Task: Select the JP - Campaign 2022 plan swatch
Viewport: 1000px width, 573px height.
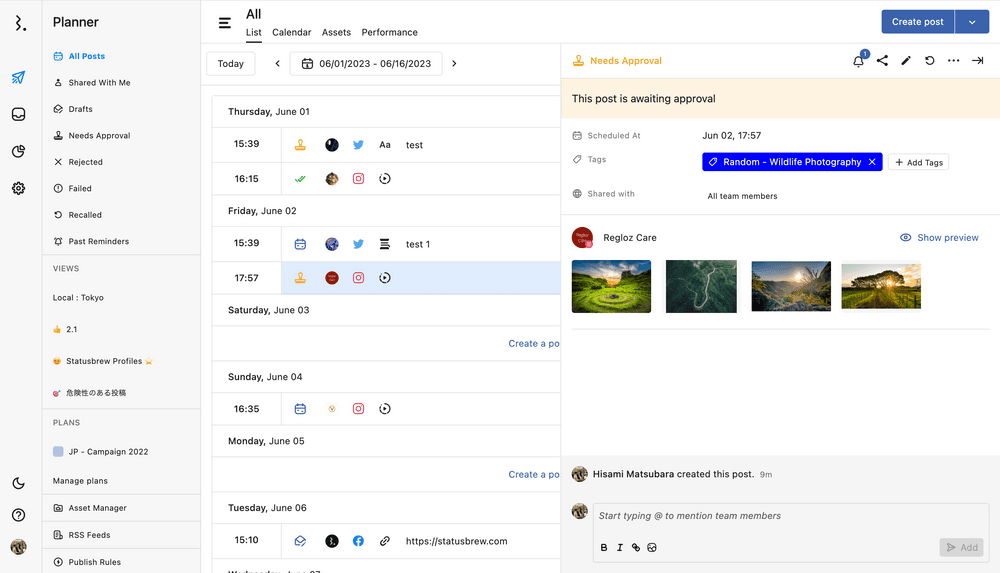Action: pos(59,452)
